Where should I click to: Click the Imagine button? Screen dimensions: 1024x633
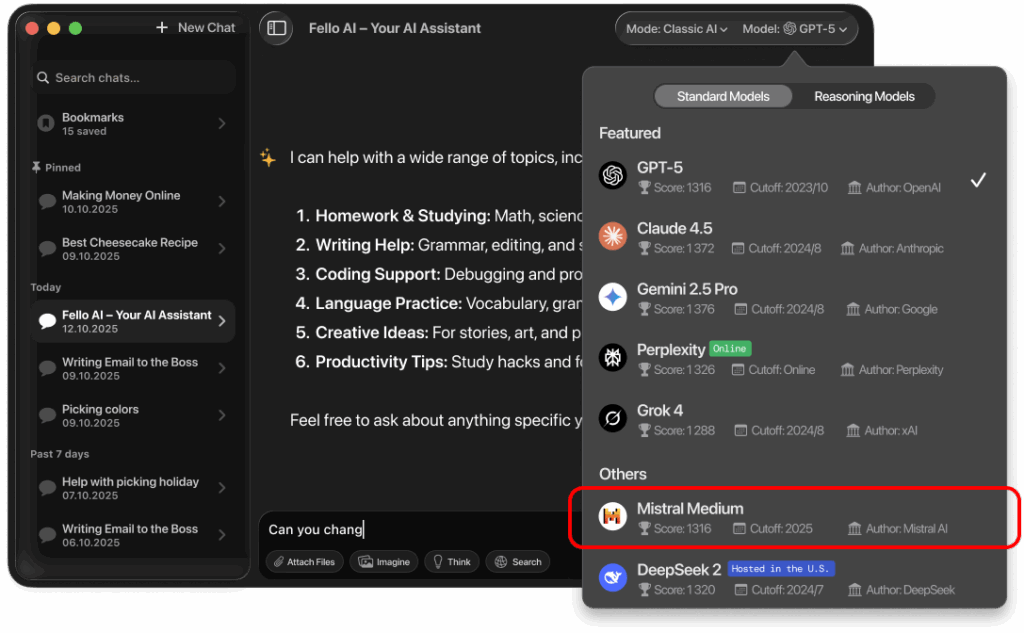(x=384, y=562)
